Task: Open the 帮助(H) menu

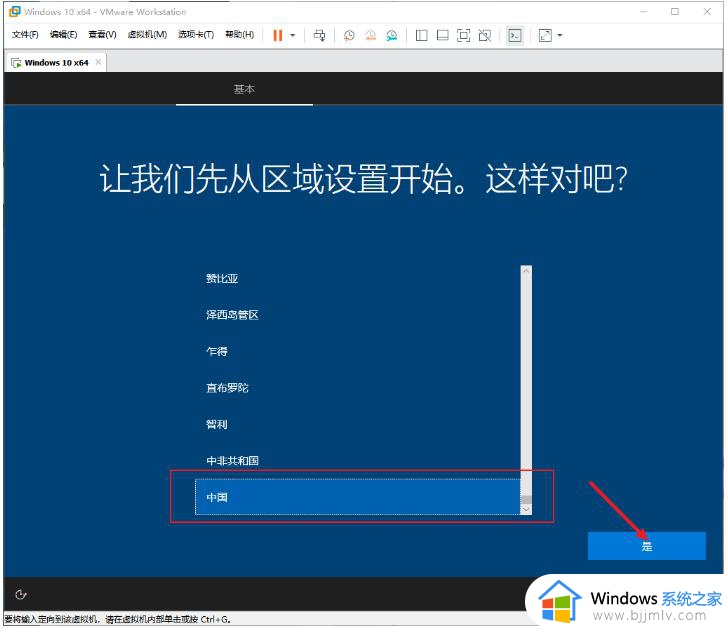Action: click(239, 35)
